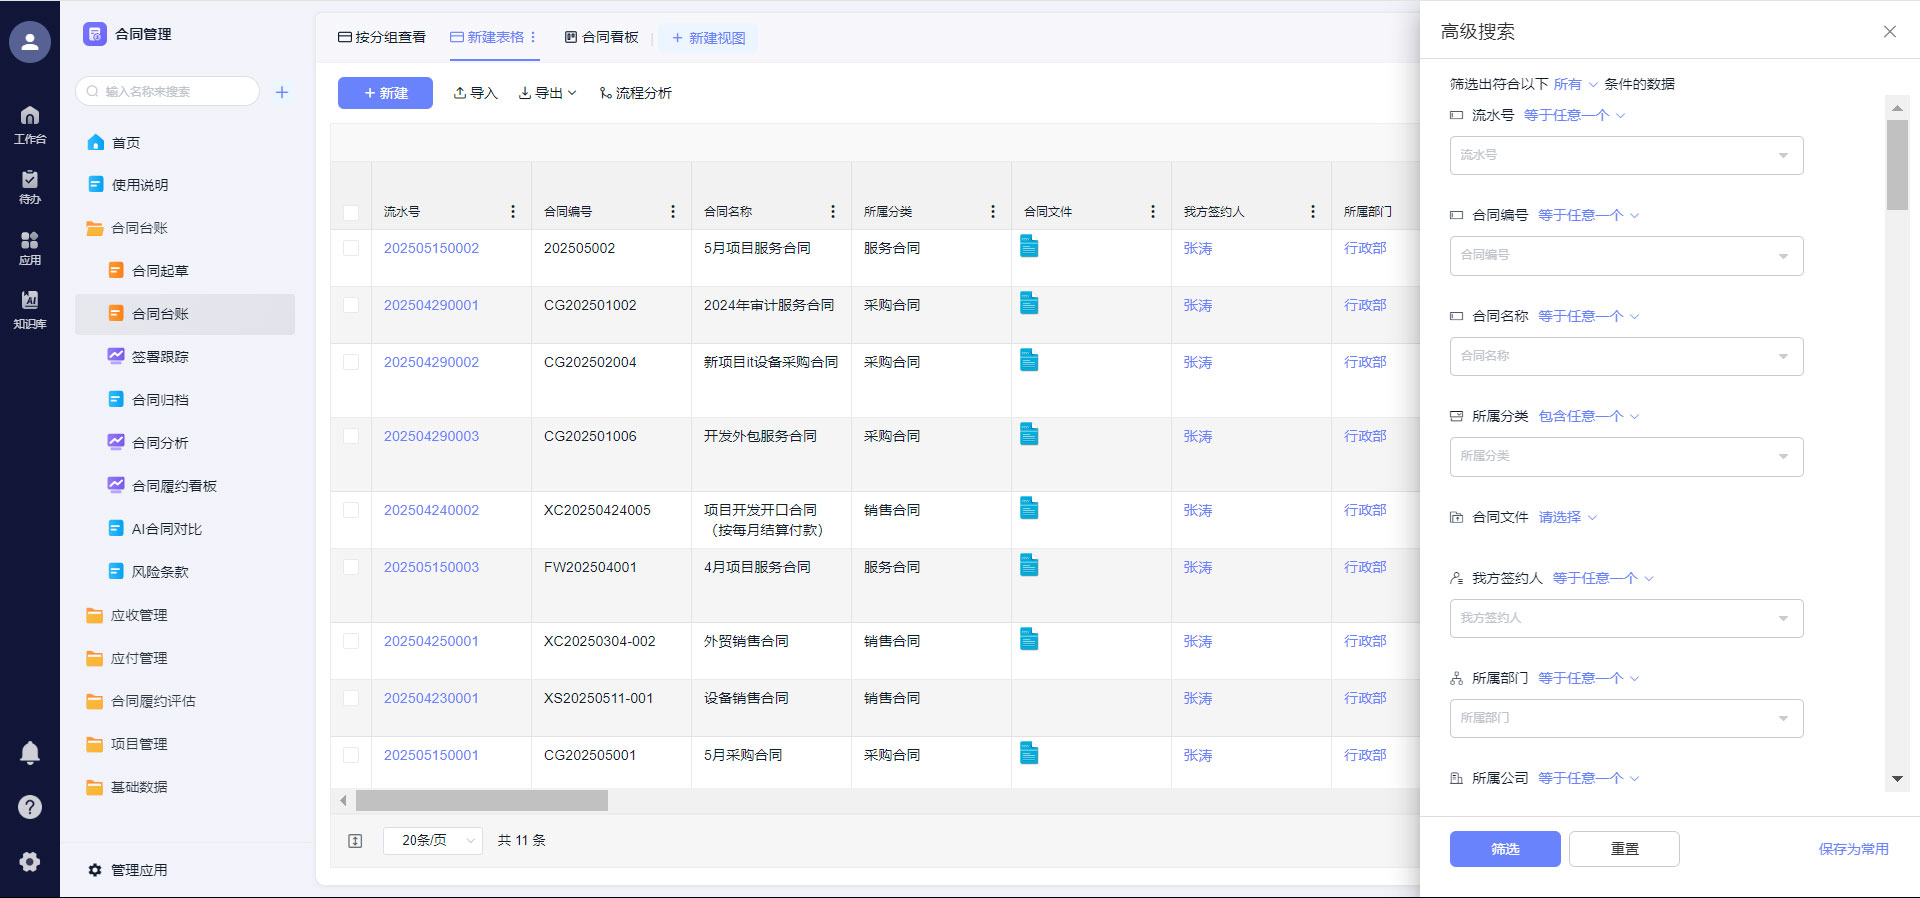Switch to the 合同看板 view tab

(601, 38)
